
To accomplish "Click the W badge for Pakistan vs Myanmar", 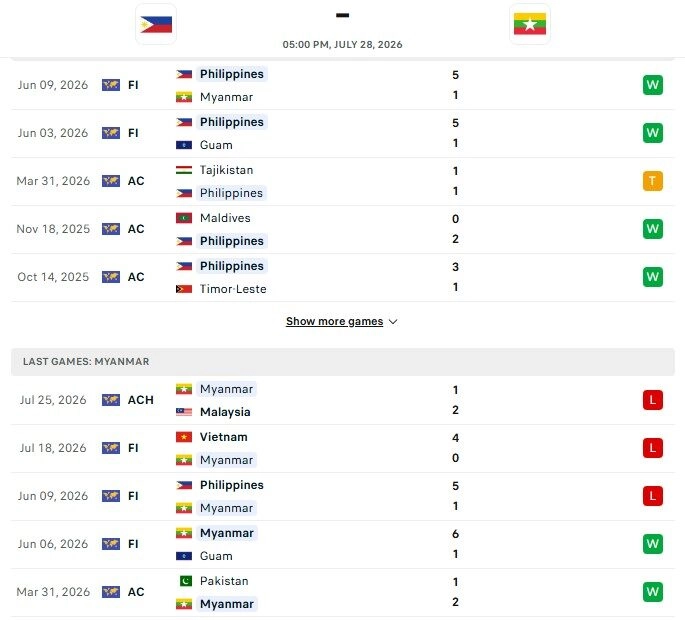I will (x=653, y=592).
